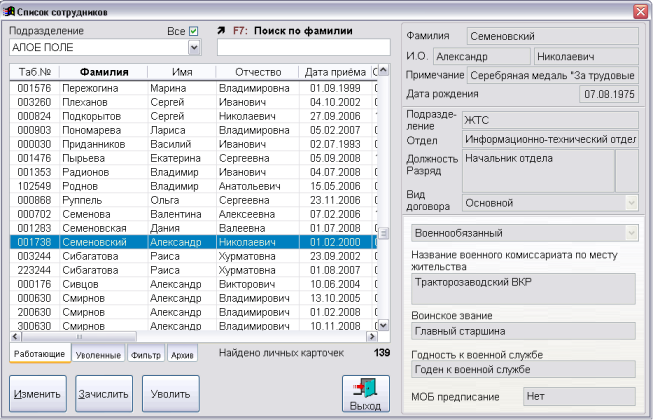Sort by the Отчество column header

258,72
